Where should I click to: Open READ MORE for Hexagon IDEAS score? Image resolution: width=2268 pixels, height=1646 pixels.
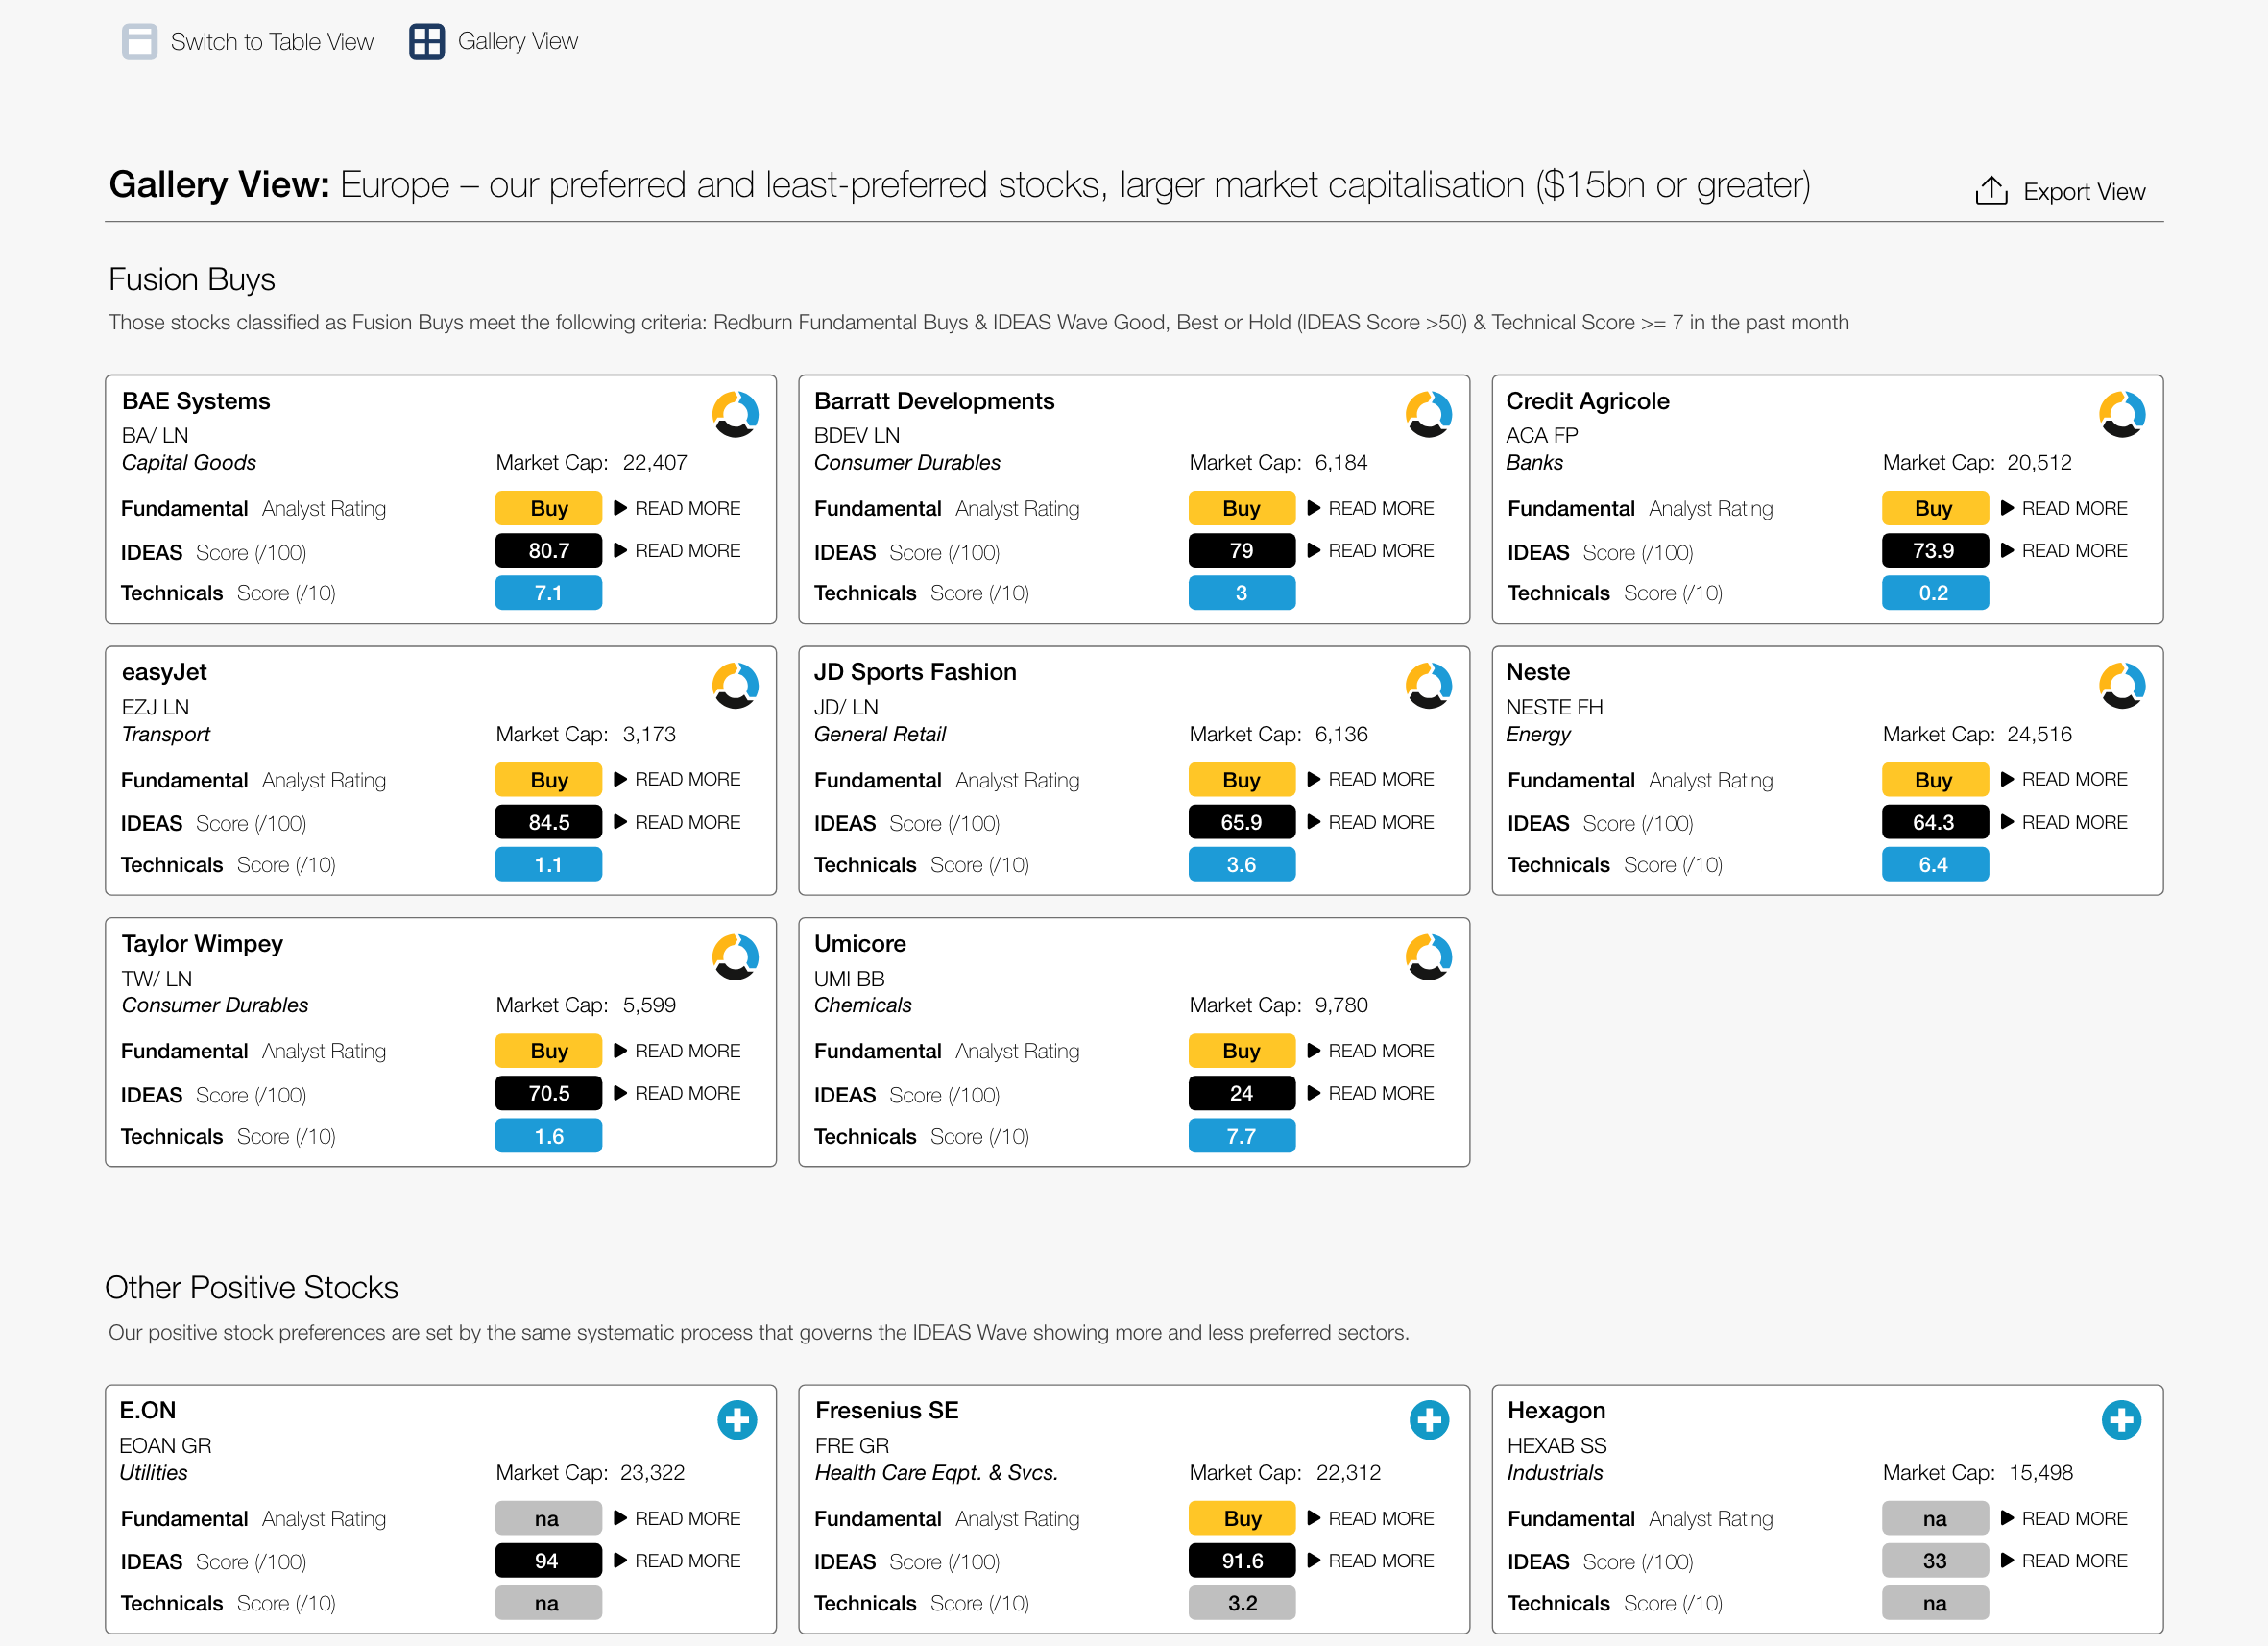click(x=2064, y=1561)
